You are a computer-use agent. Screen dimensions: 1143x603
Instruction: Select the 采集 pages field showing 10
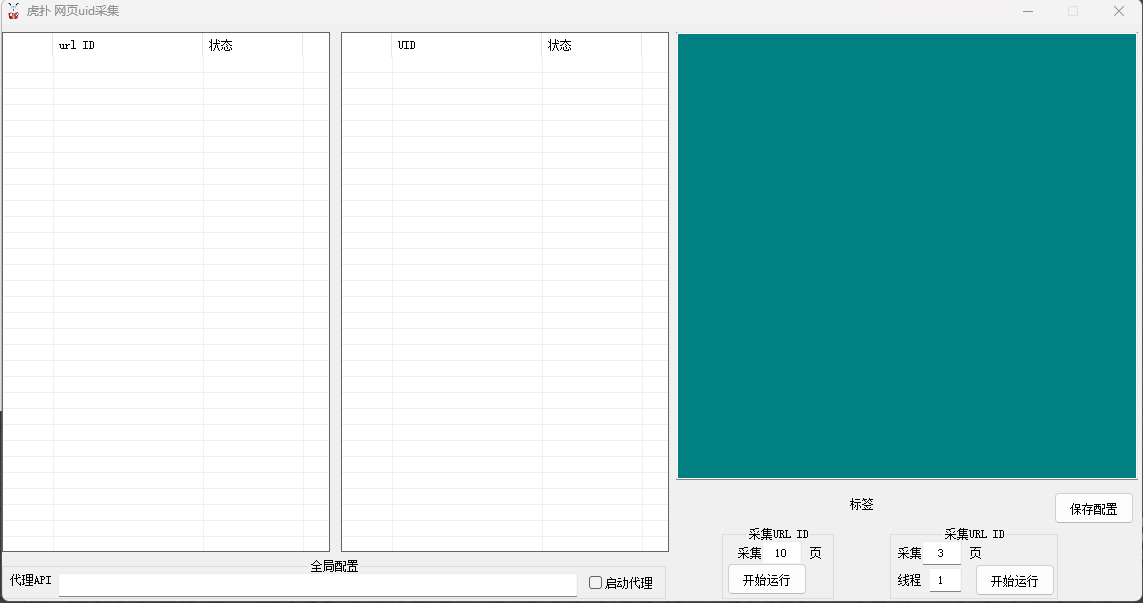781,553
